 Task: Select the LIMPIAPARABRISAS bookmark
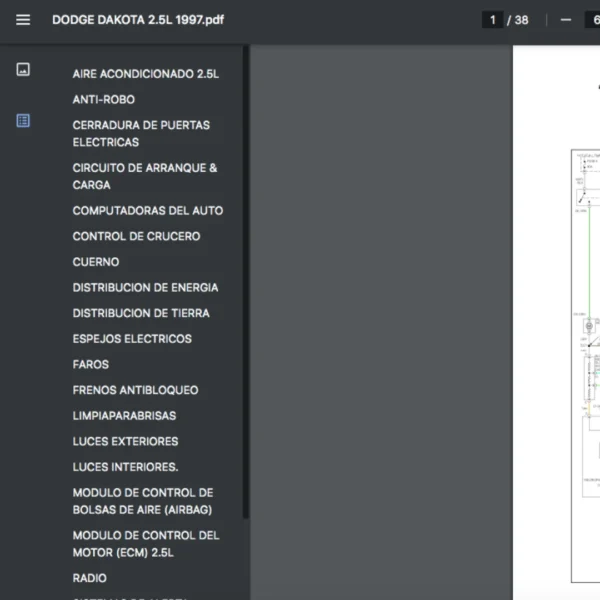pos(124,416)
